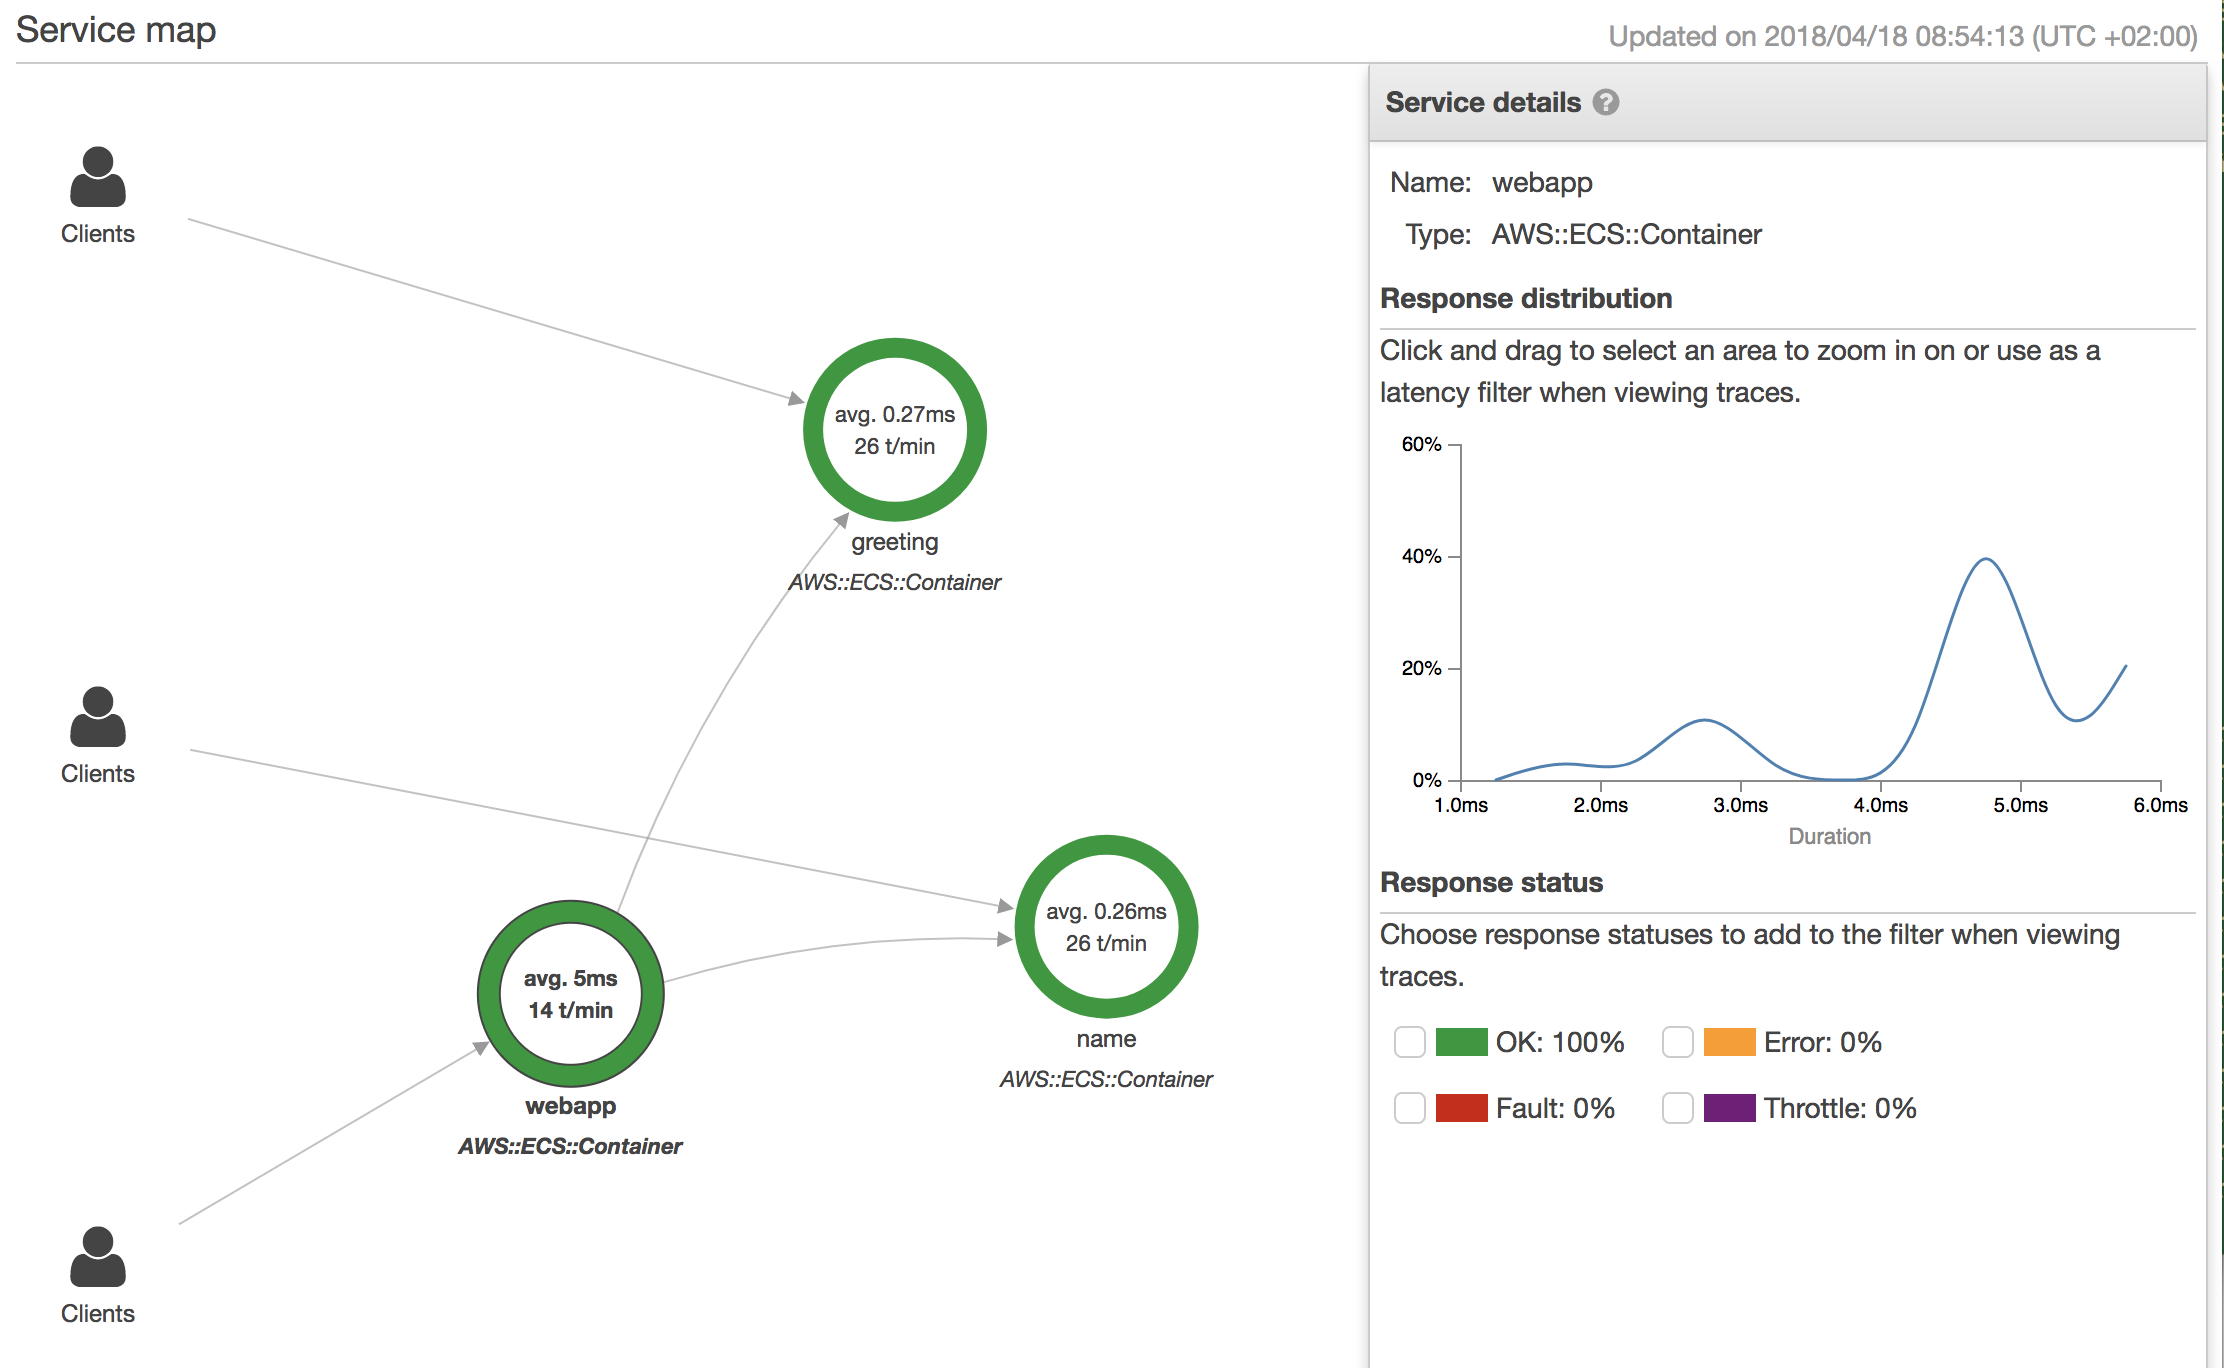Click the name label under its node
Image resolution: width=2224 pixels, height=1368 pixels.
tap(1106, 1039)
